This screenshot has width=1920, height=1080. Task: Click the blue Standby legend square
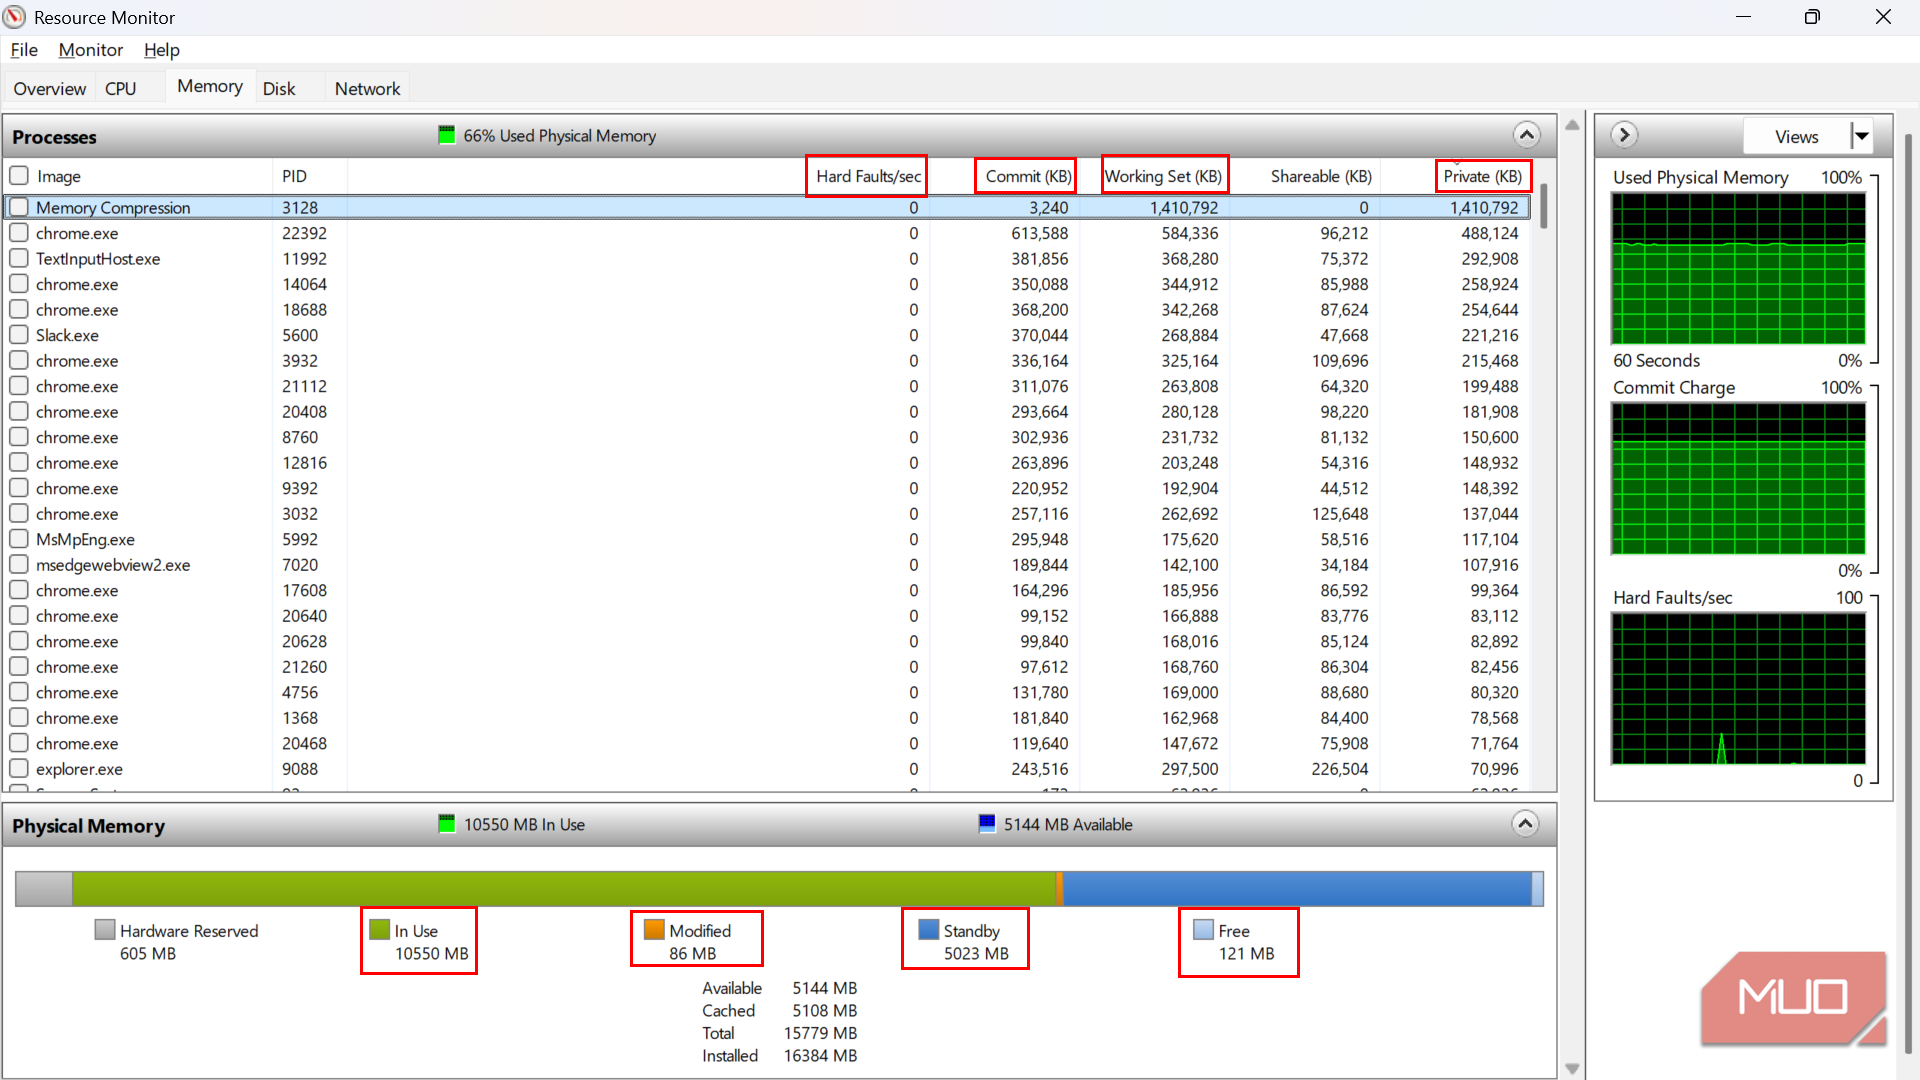coord(928,930)
